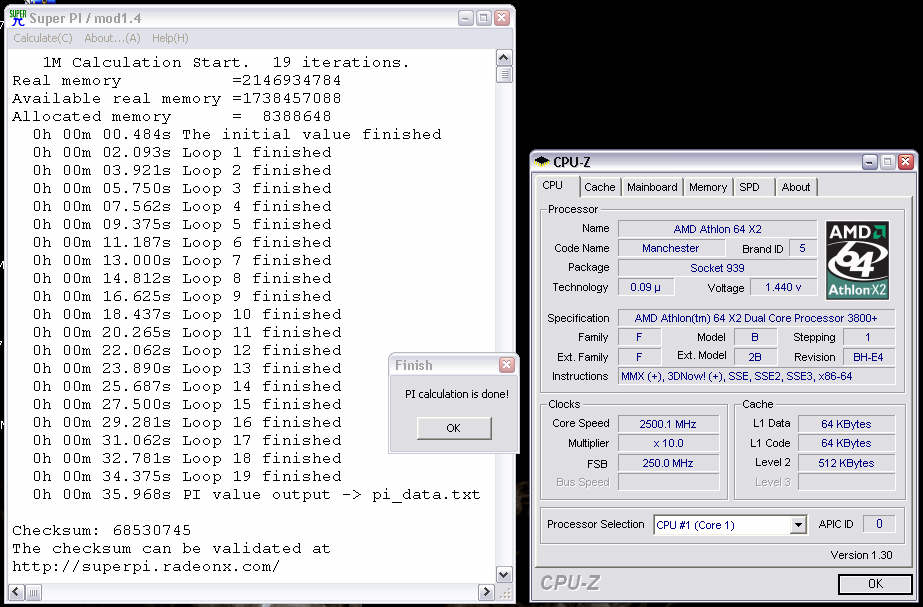Open the Calculate(C) menu in Super PI

[x=42, y=38]
